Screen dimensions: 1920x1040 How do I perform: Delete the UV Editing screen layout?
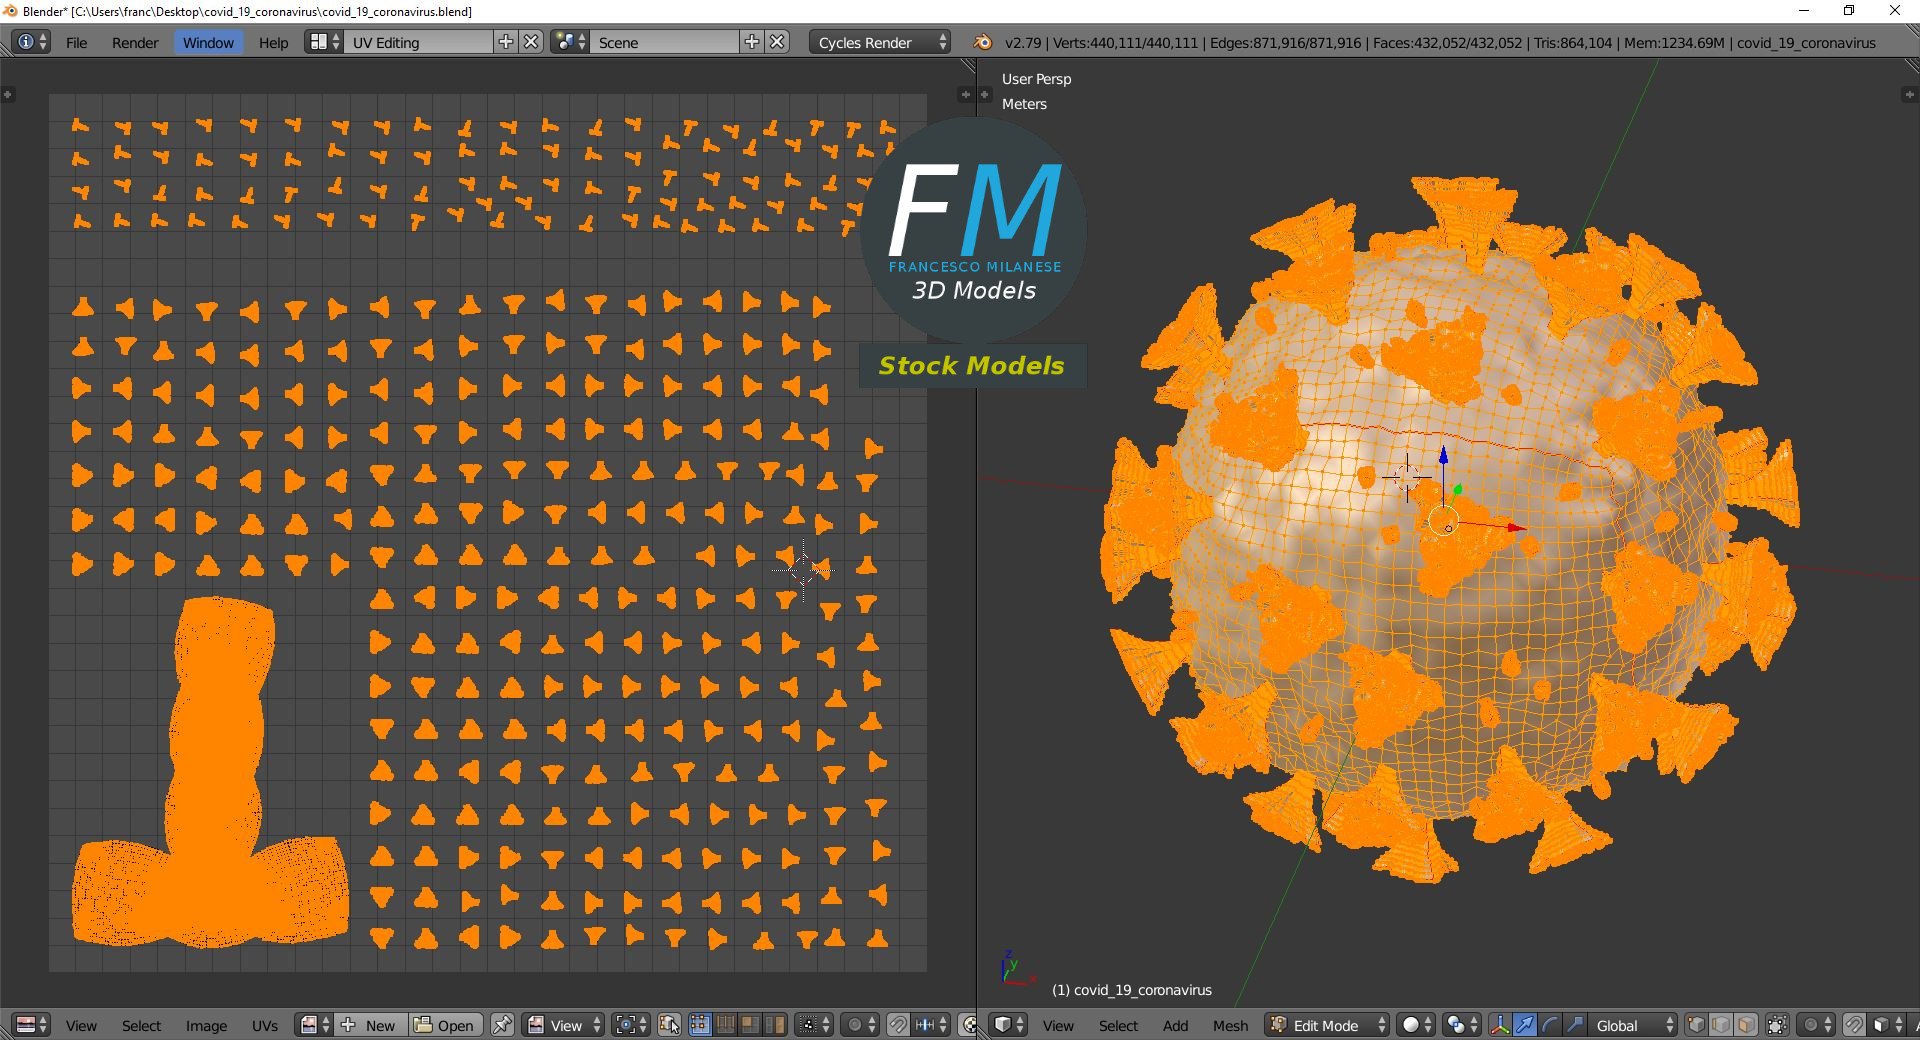tap(532, 42)
